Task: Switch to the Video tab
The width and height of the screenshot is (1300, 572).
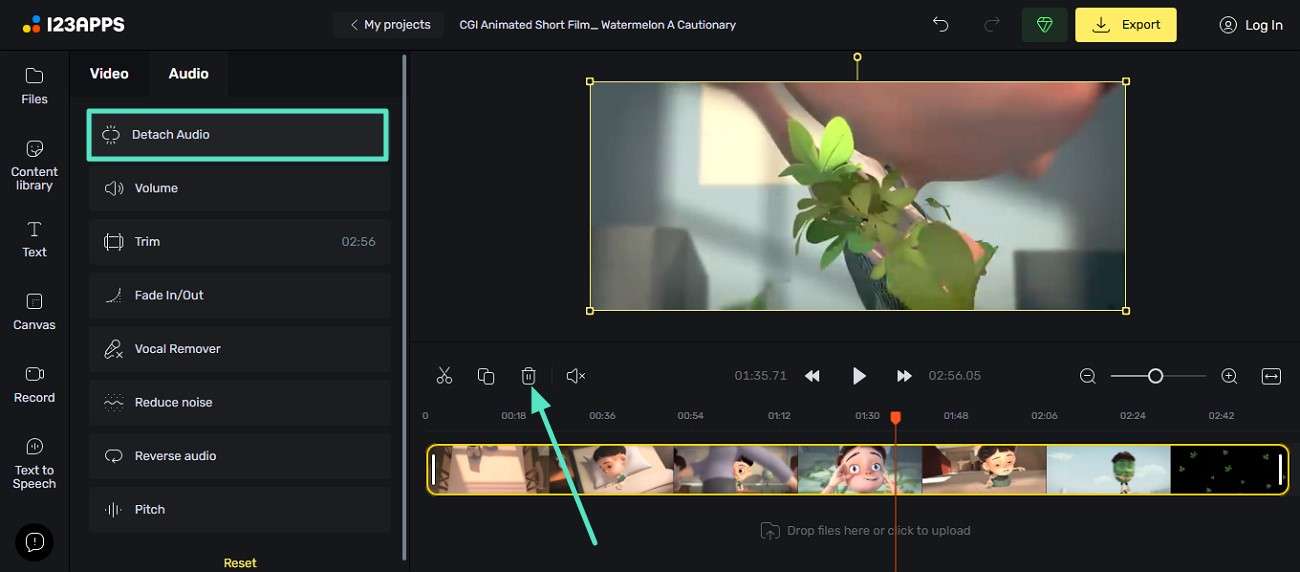Action: click(x=109, y=74)
